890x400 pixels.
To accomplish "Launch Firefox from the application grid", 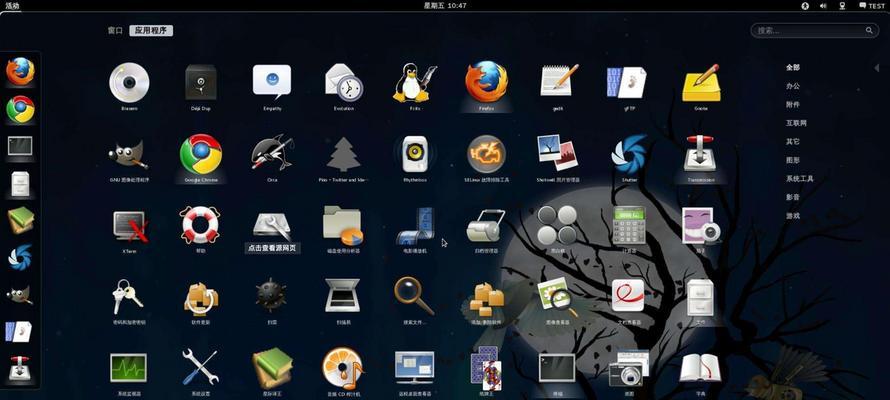I will pos(486,82).
